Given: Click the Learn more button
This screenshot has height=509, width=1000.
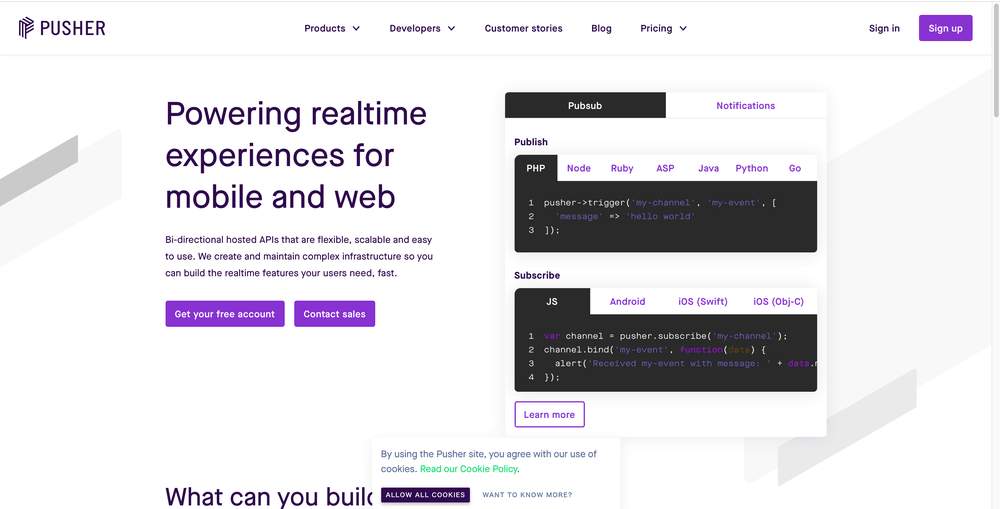Looking at the screenshot, I should pos(549,415).
